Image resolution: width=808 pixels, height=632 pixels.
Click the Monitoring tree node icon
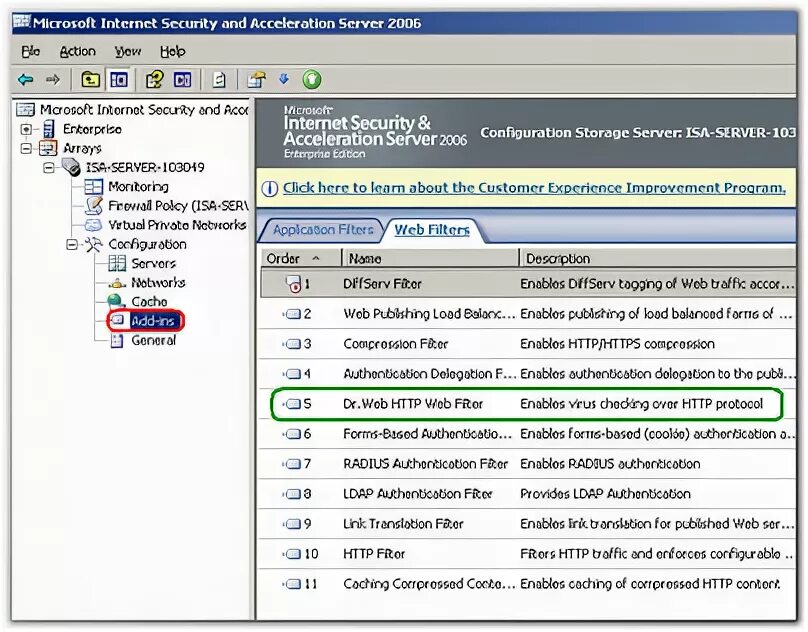[x=94, y=187]
